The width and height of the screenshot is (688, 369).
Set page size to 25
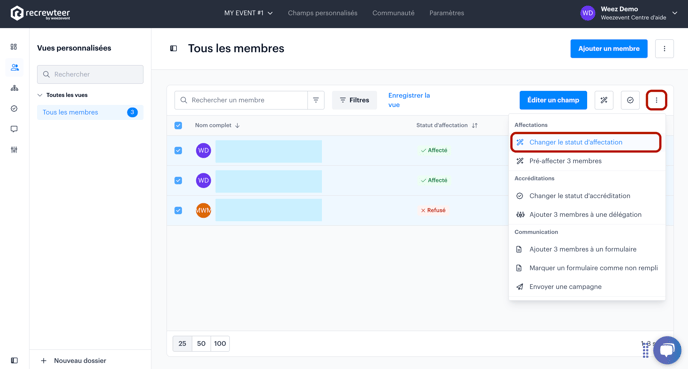[x=182, y=344]
